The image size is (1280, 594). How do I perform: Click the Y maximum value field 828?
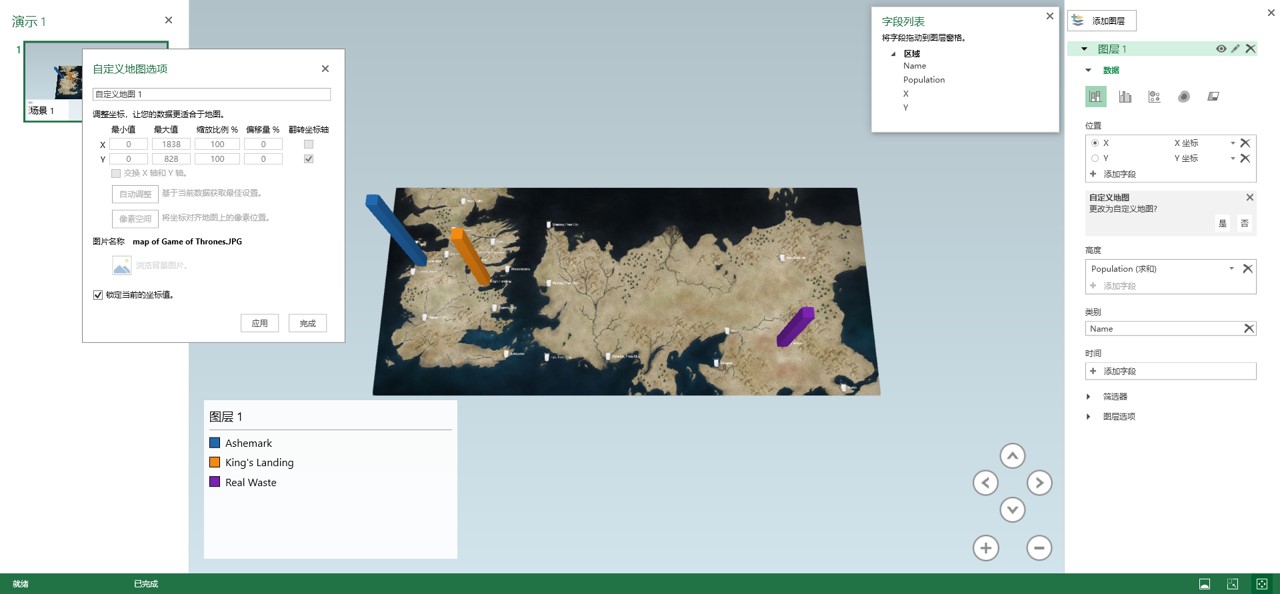pyautogui.click(x=171, y=159)
